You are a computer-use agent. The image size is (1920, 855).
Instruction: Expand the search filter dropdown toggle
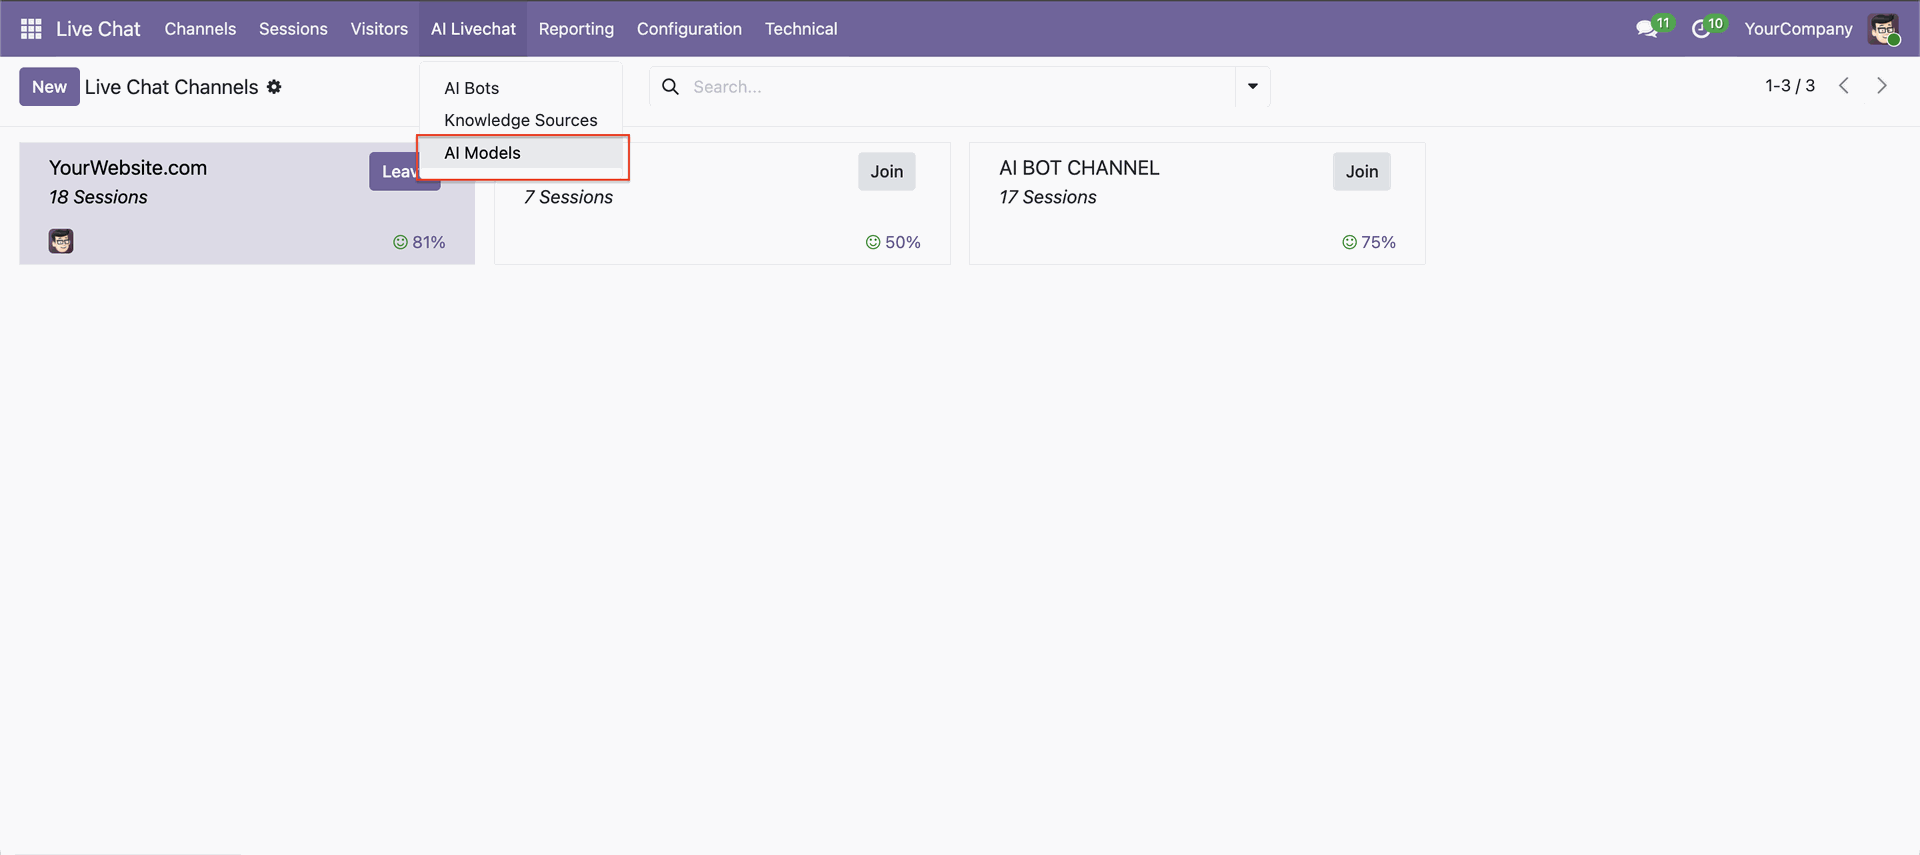pos(1252,87)
